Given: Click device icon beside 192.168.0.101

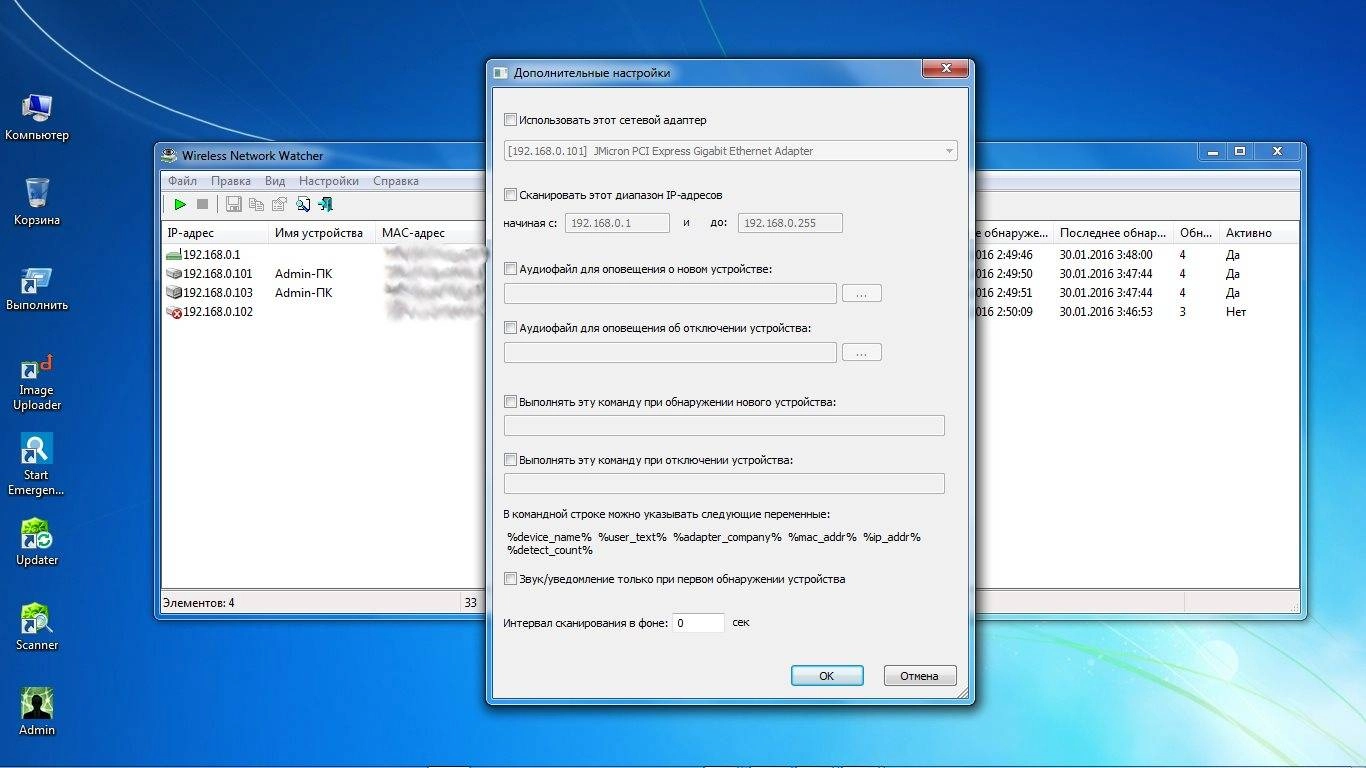Looking at the screenshot, I should 174,274.
